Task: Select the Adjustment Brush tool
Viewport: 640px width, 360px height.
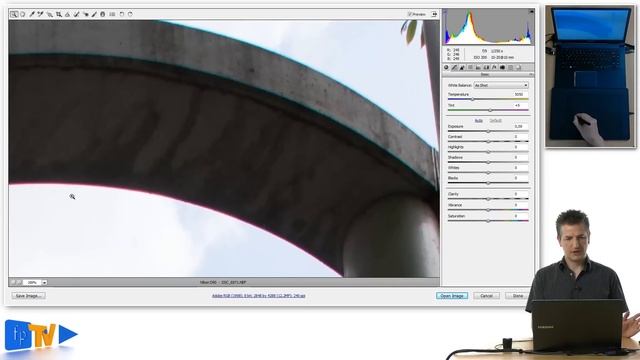Action: coord(94,14)
